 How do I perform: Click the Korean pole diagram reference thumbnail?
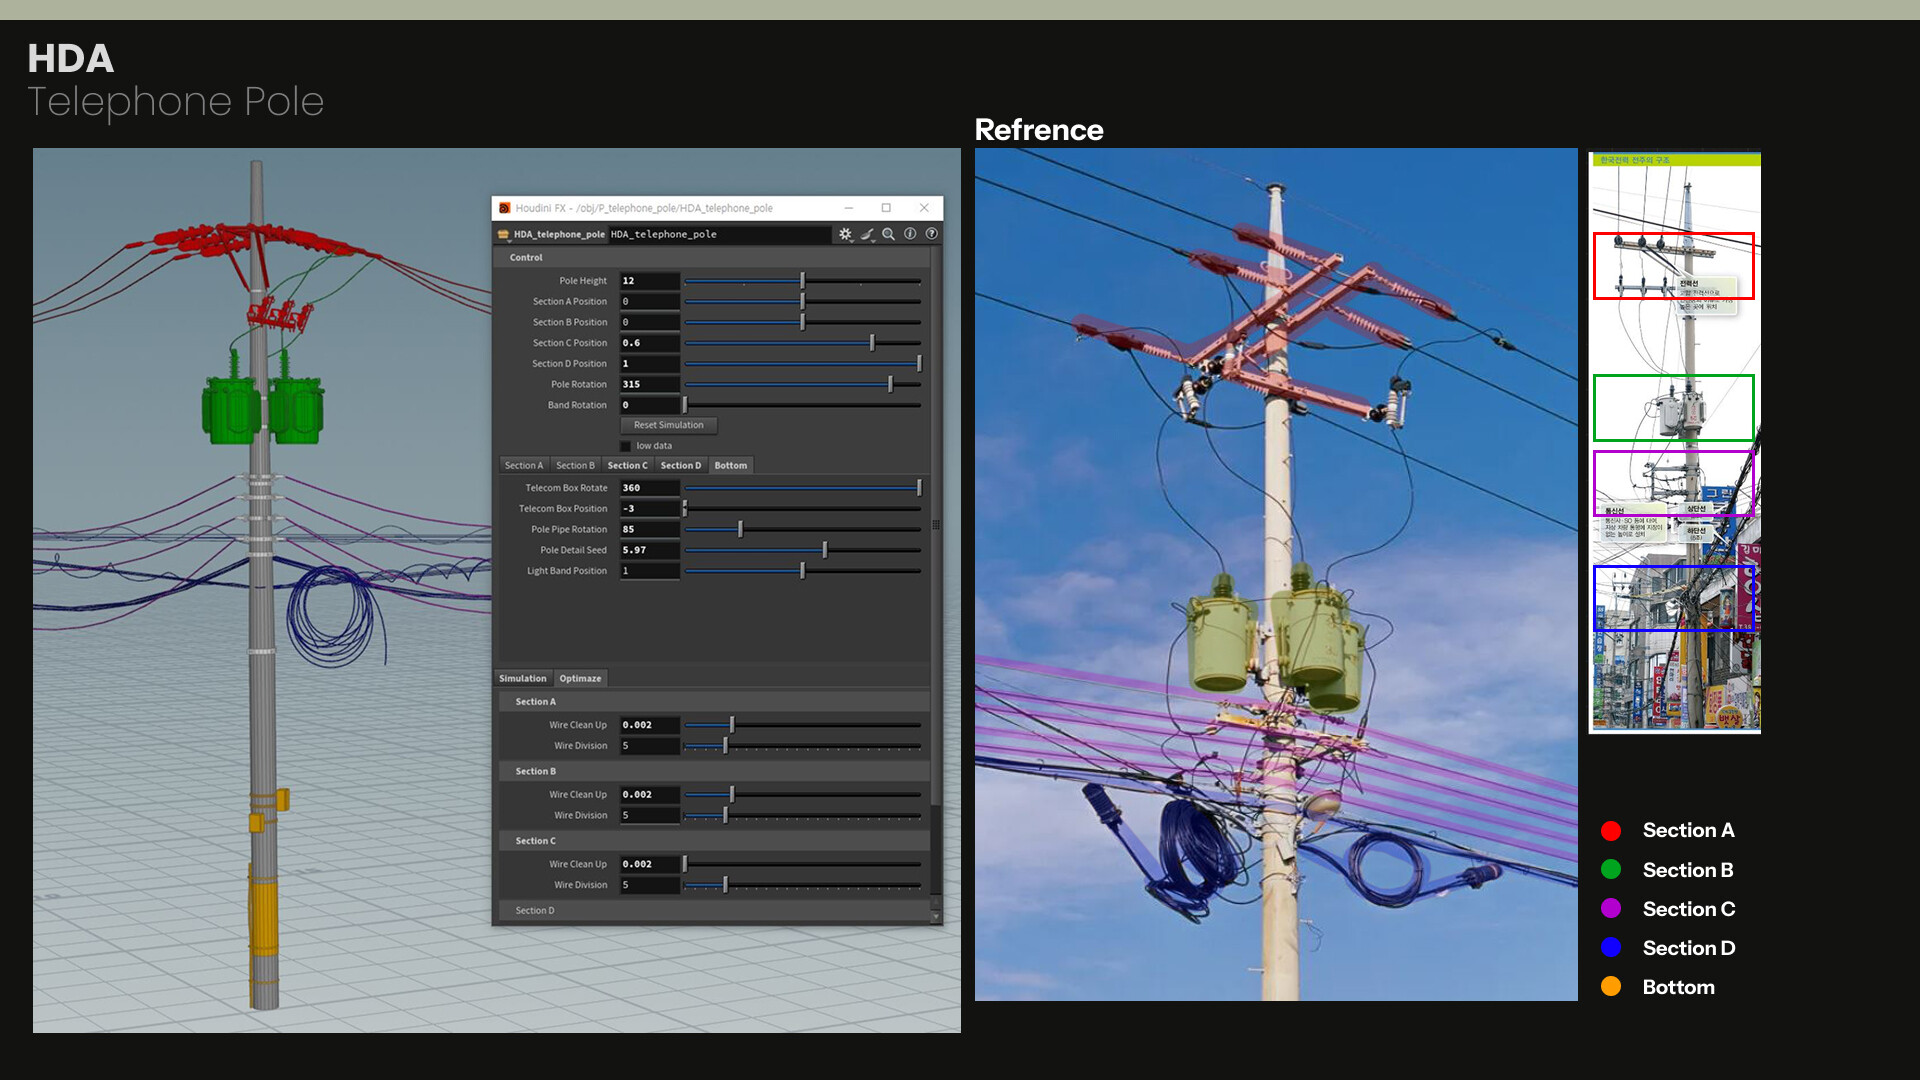point(1675,443)
